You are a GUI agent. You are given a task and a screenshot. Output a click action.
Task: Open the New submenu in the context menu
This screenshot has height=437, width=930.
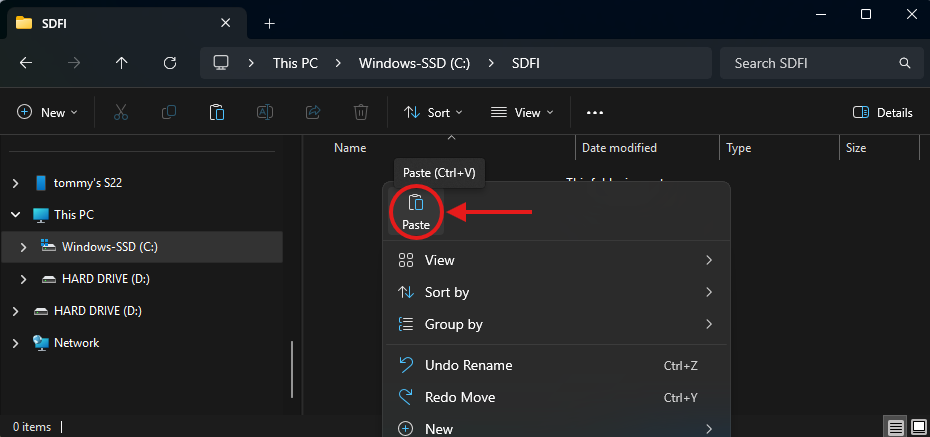click(x=556, y=428)
